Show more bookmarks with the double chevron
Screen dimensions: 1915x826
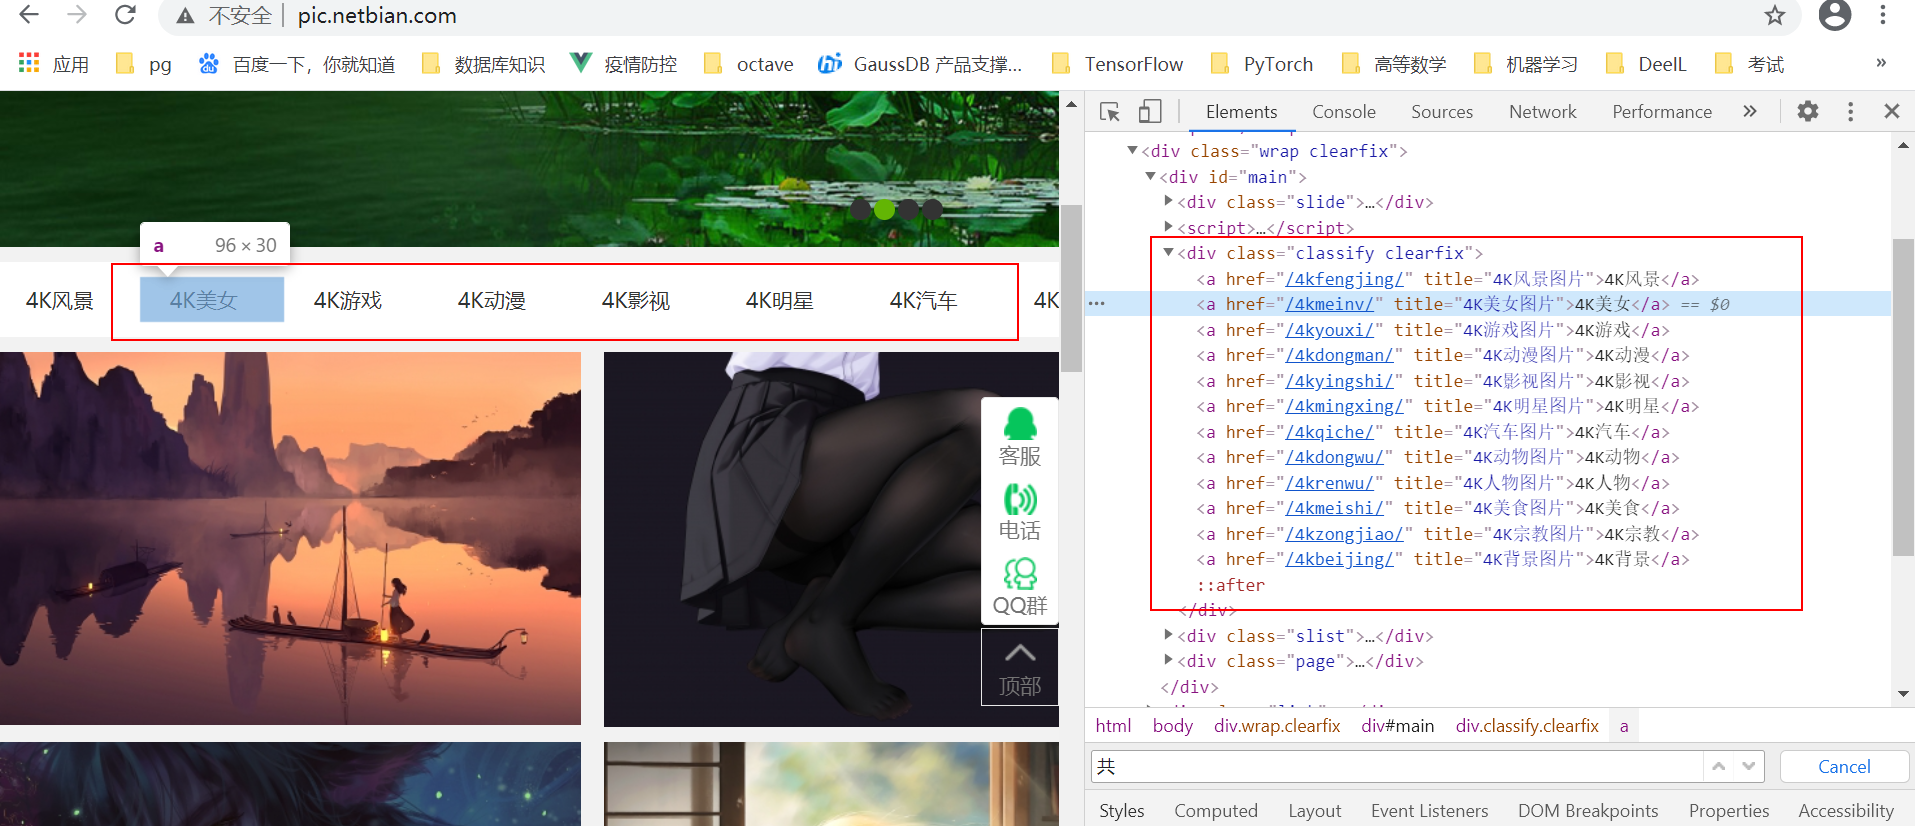[1881, 63]
